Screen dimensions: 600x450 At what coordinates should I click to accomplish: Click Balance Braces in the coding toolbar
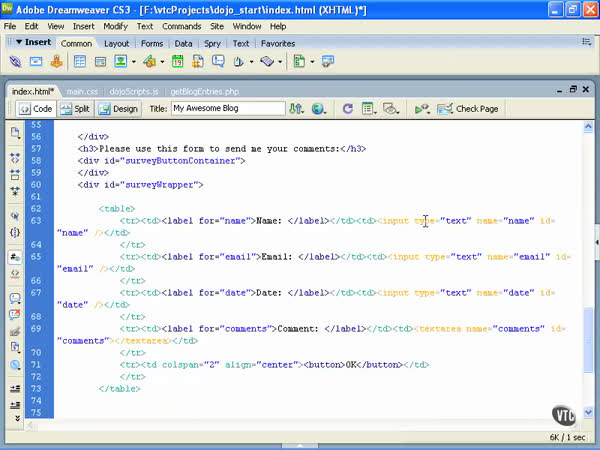click(x=15, y=232)
